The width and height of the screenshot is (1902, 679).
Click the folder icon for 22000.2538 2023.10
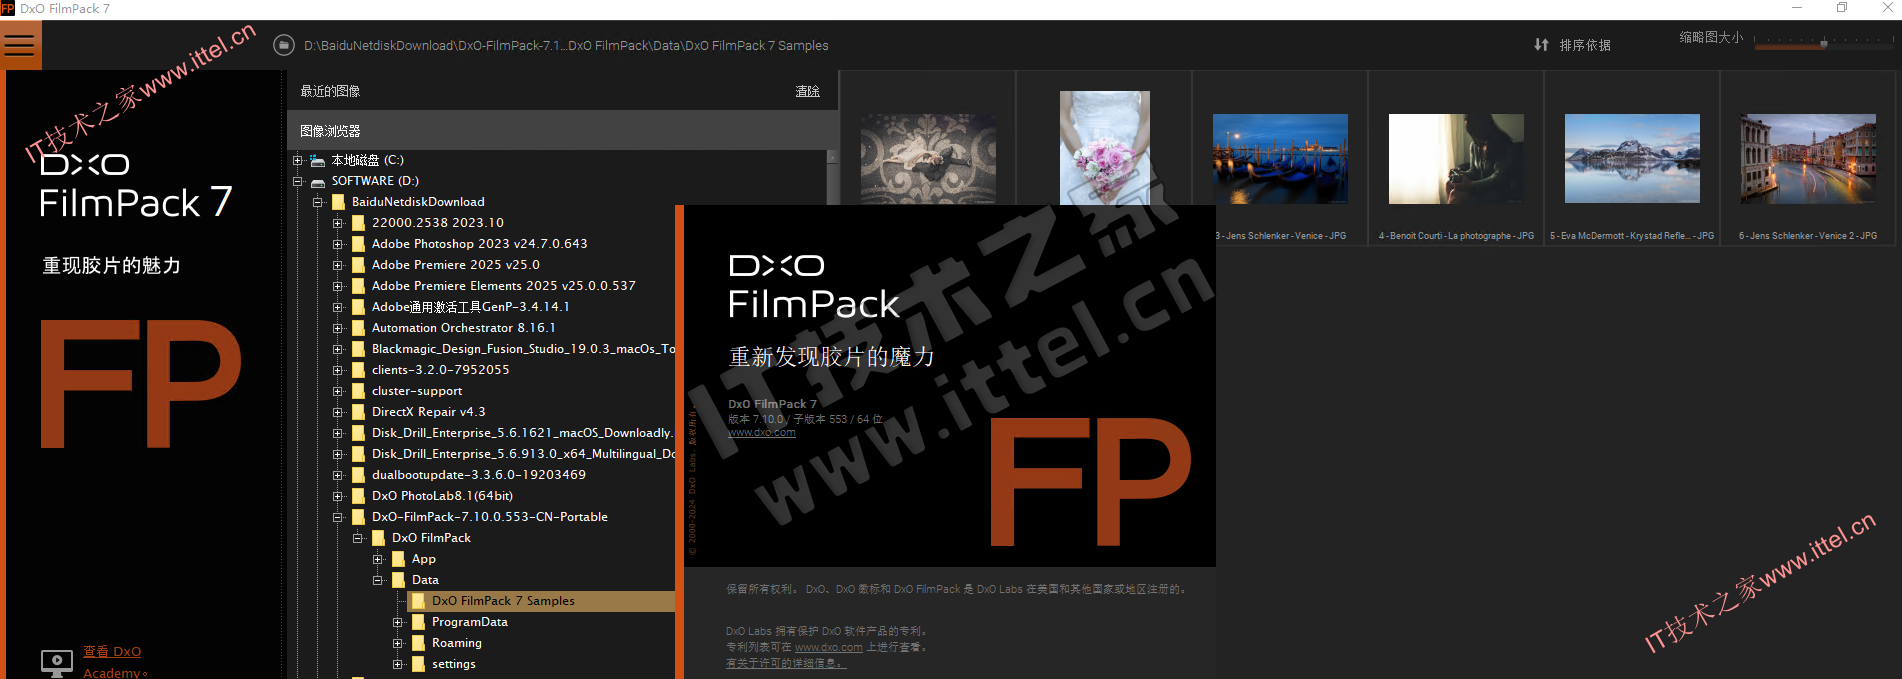(x=359, y=223)
